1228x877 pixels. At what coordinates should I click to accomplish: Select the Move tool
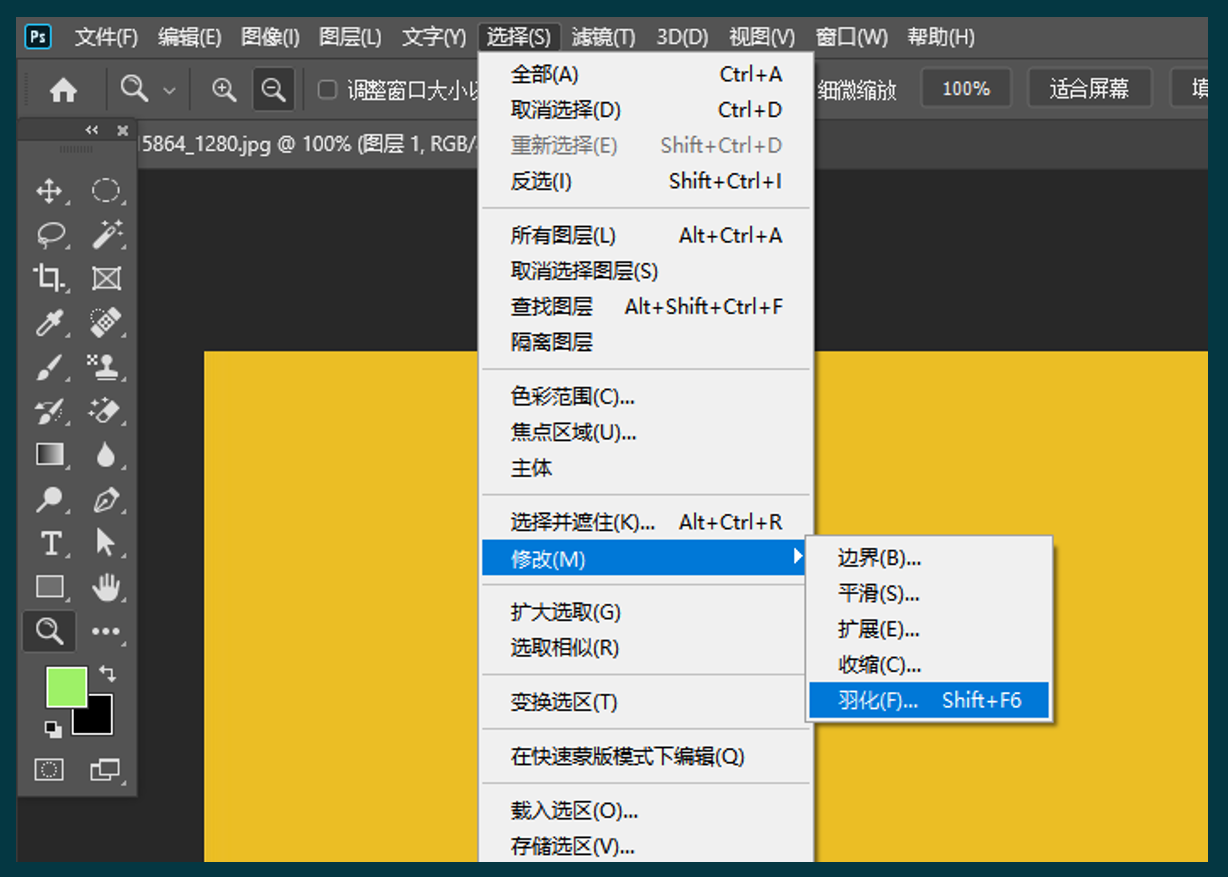pyautogui.click(x=49, y=191)
